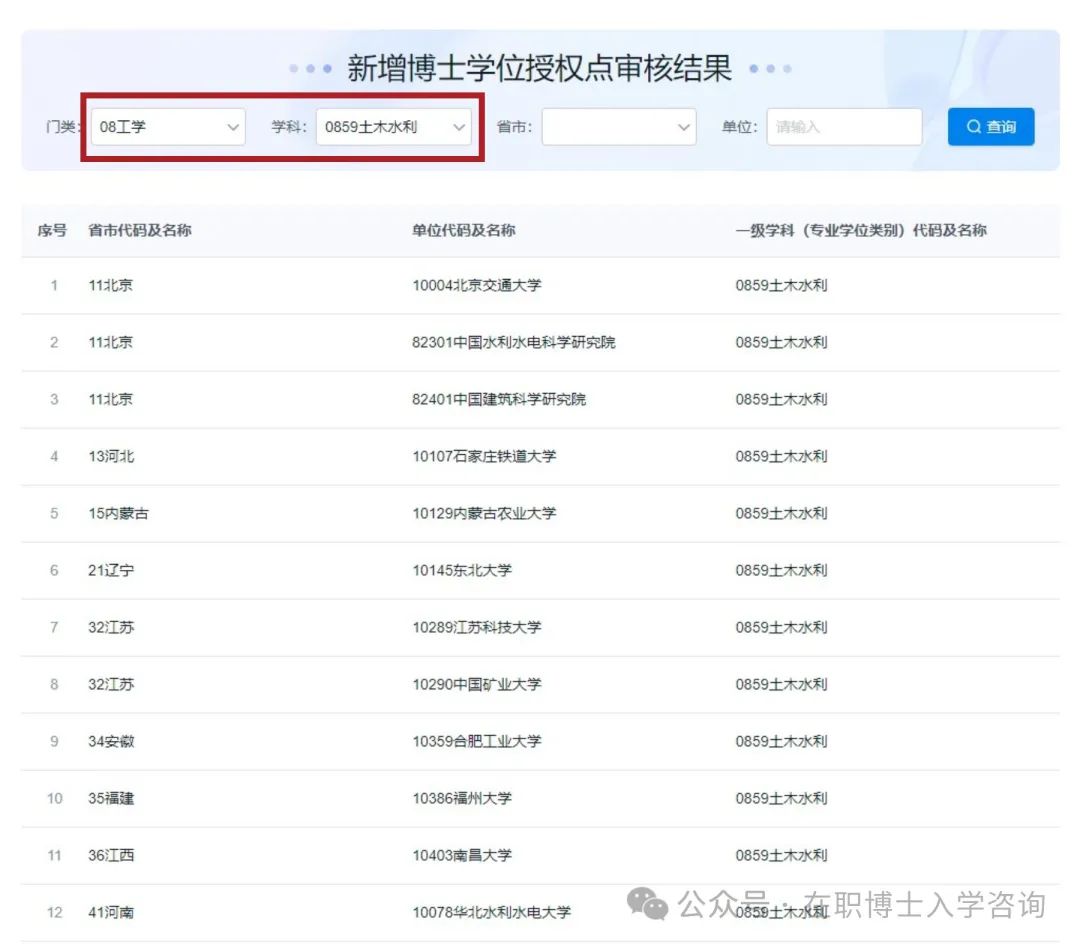Click the 省市代码及名称 column header

click(x=140, y=230)
